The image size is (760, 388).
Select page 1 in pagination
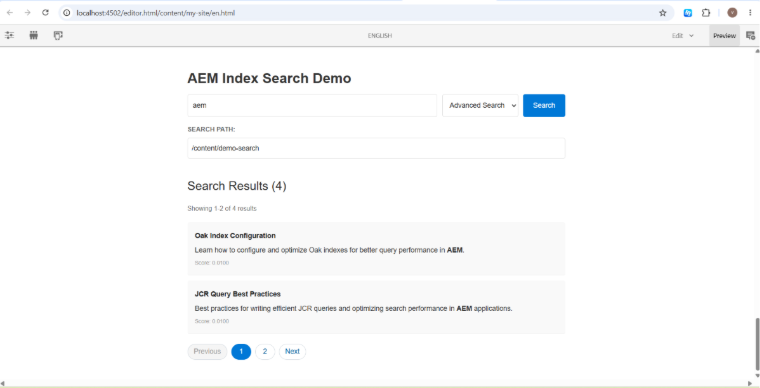coord(241,352)
